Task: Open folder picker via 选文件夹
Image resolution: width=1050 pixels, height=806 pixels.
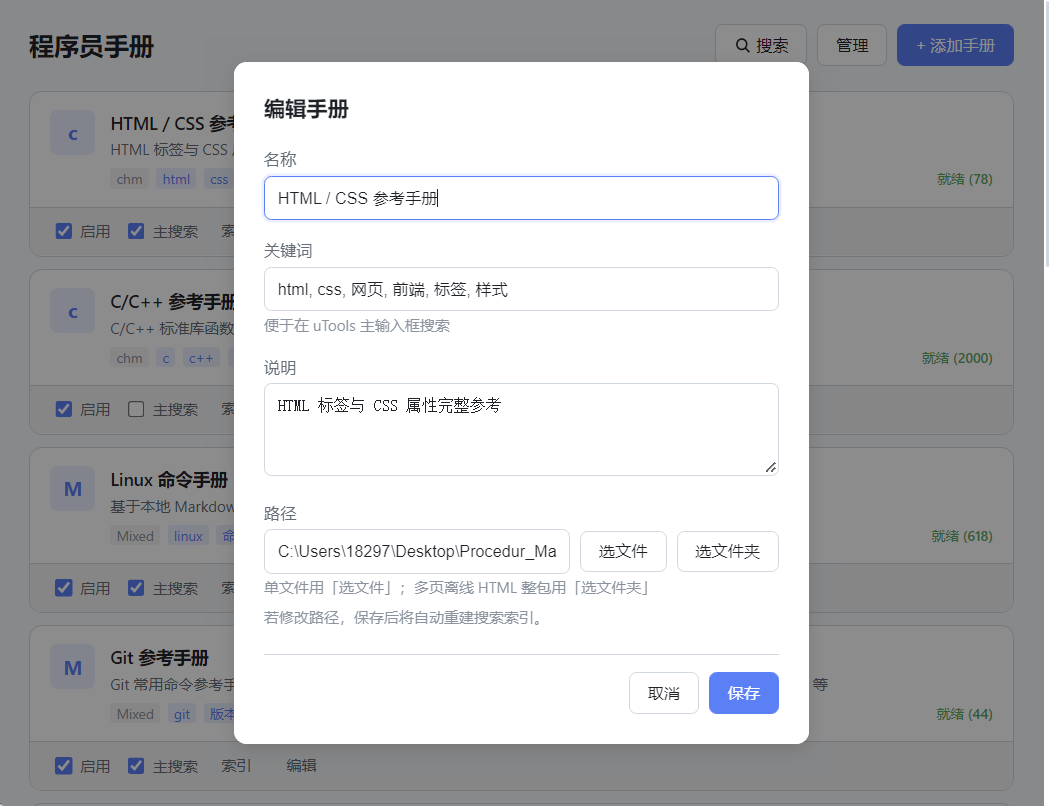Action: pyautogui.click(x=727, y=551)
